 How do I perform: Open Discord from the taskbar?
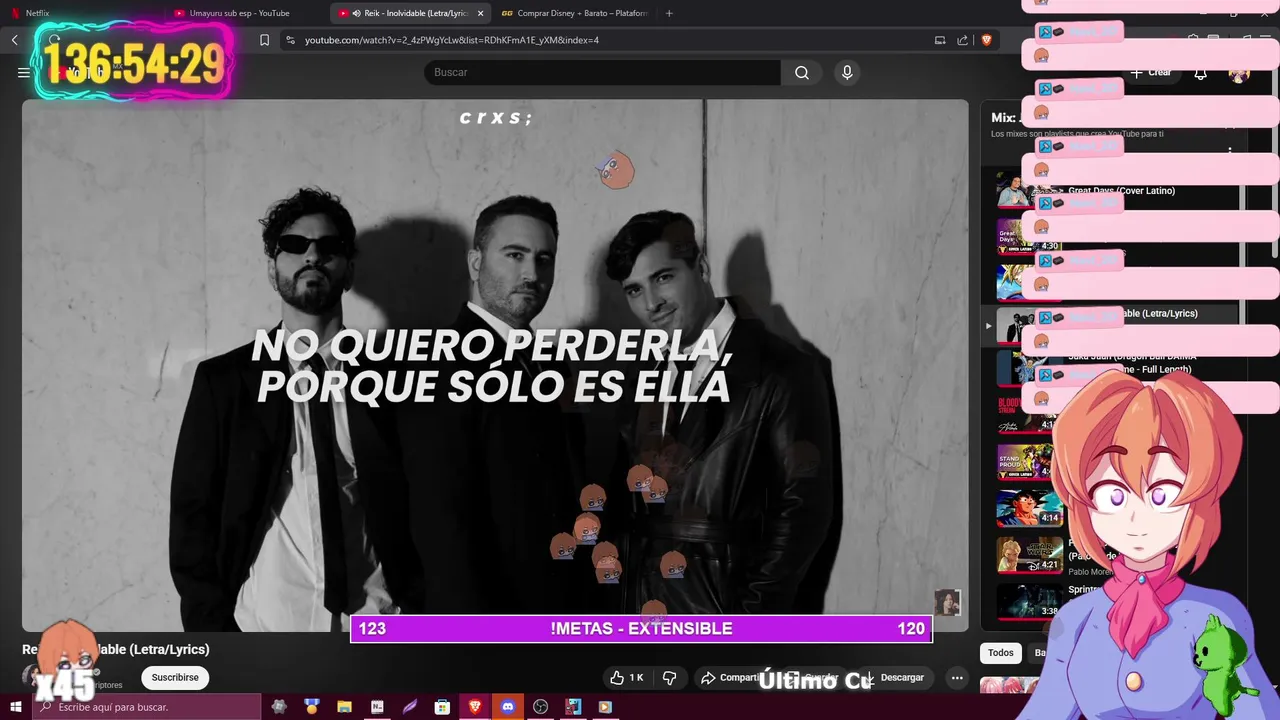click(508, 707)
